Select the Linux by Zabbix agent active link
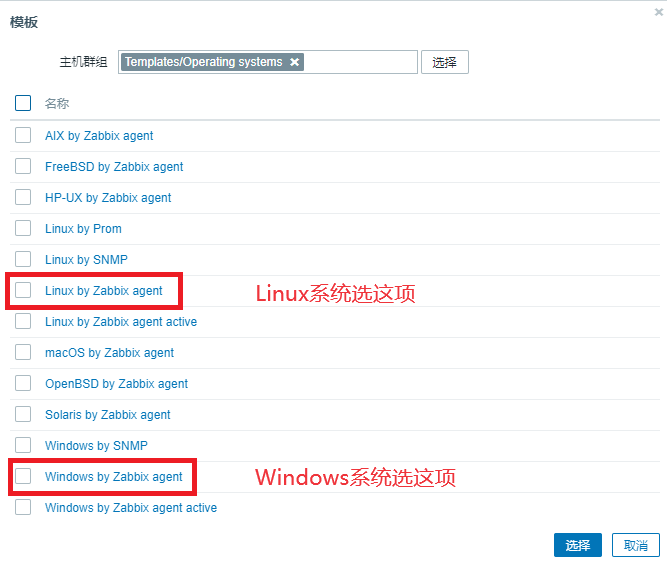The width and height of the screenshot is (667, 567). click(121, 322)
